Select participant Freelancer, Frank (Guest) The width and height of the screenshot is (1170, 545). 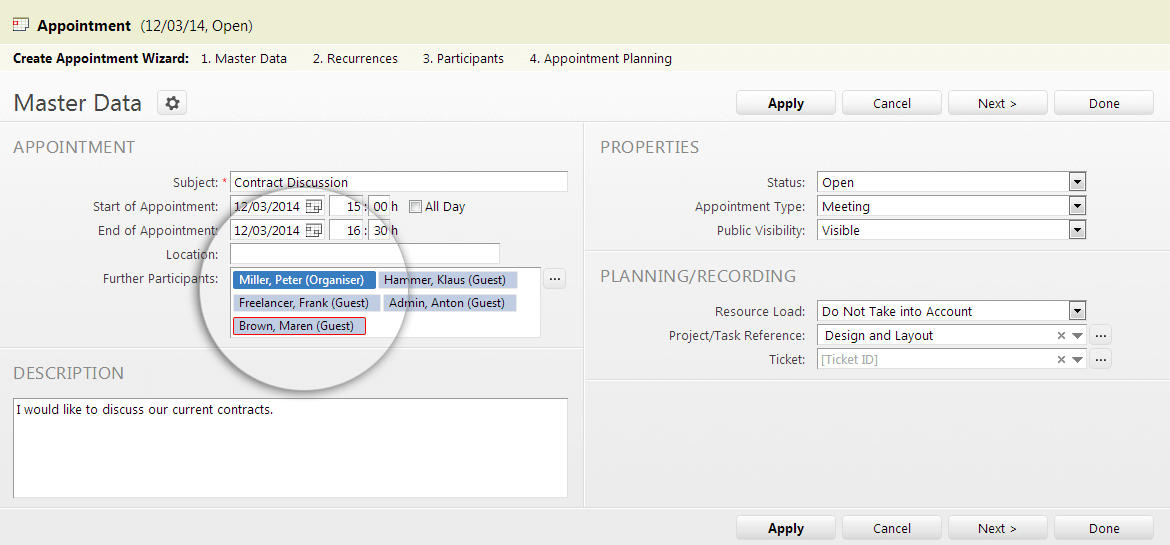coord(306,303)
